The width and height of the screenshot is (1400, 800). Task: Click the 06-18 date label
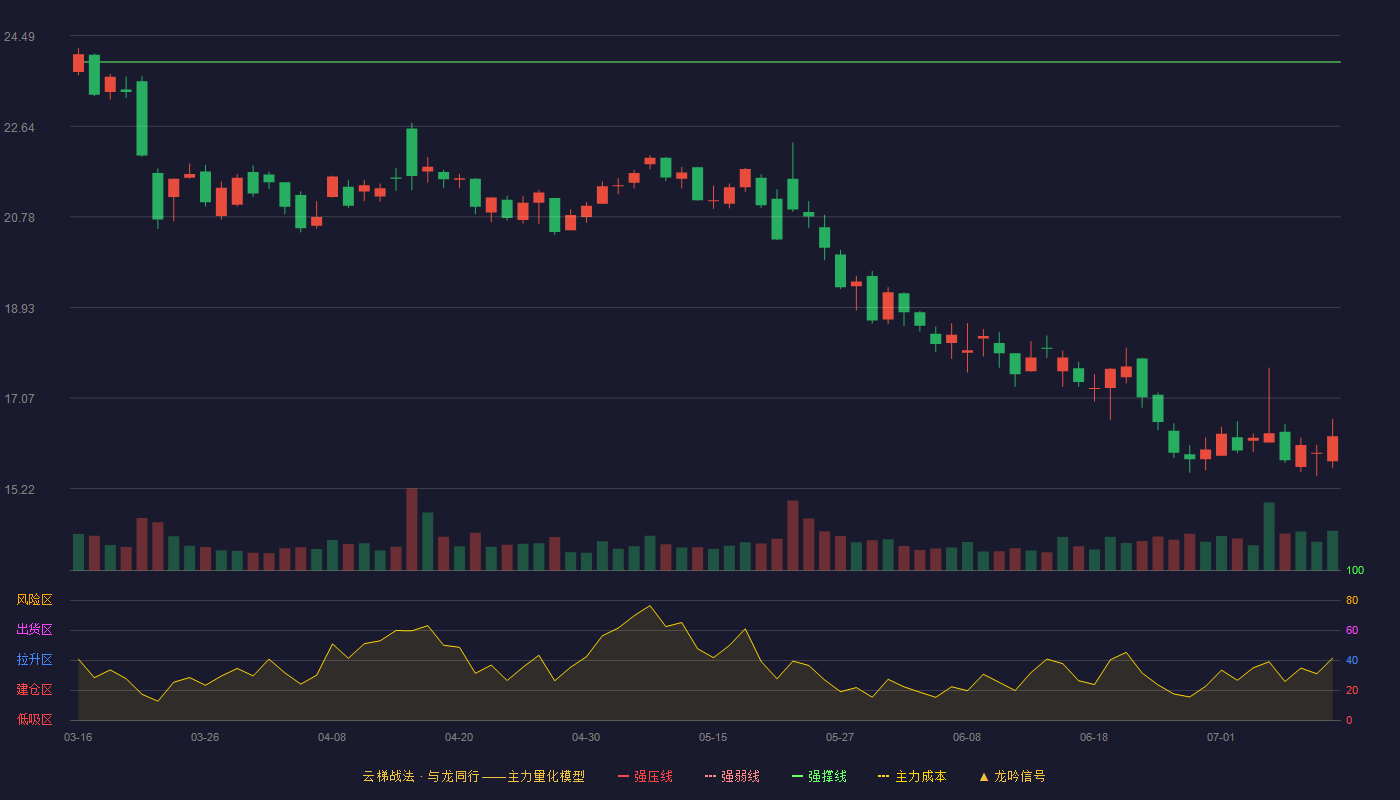[1094, 737]
